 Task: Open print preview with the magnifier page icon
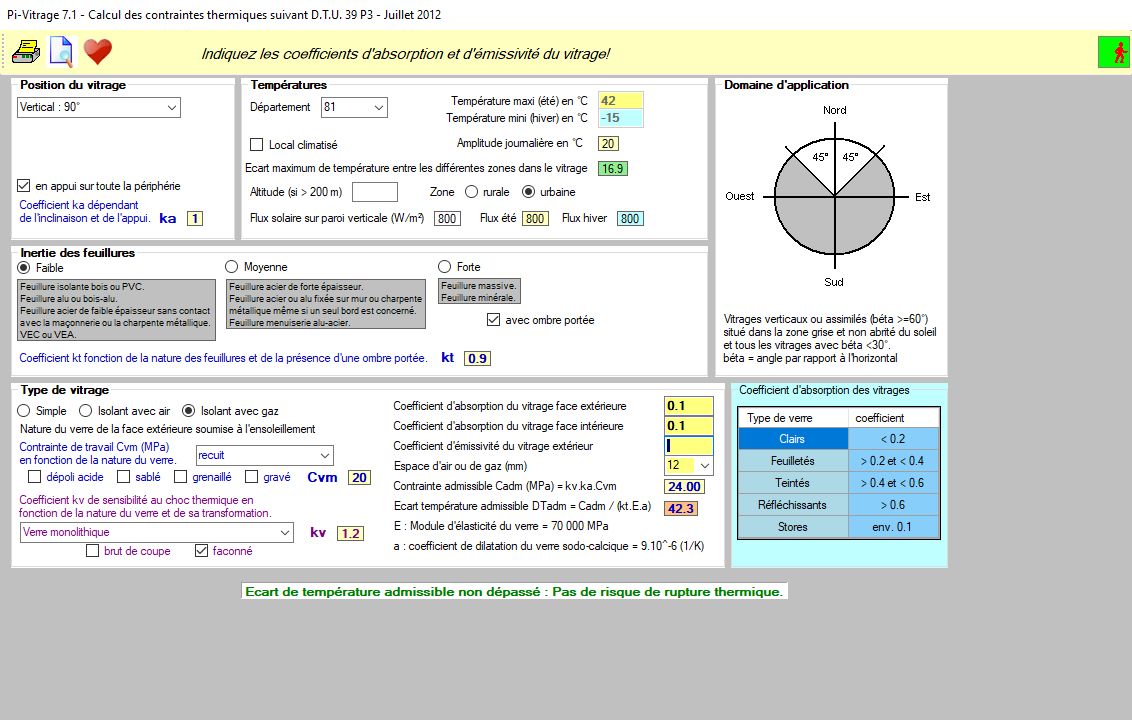click(61, 51)
